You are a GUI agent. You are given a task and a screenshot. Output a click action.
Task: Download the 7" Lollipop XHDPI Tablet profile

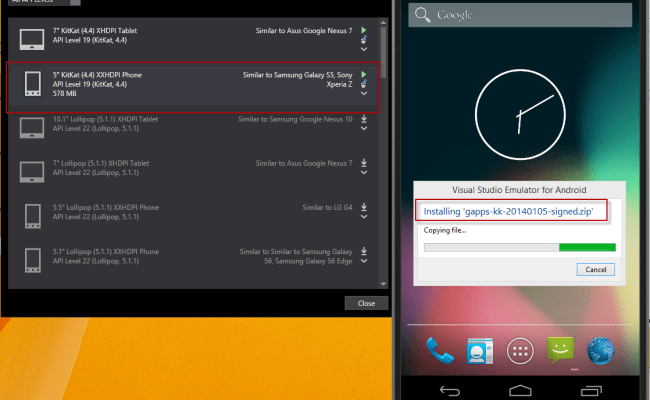pyautogui.click(x=364, y=163)
